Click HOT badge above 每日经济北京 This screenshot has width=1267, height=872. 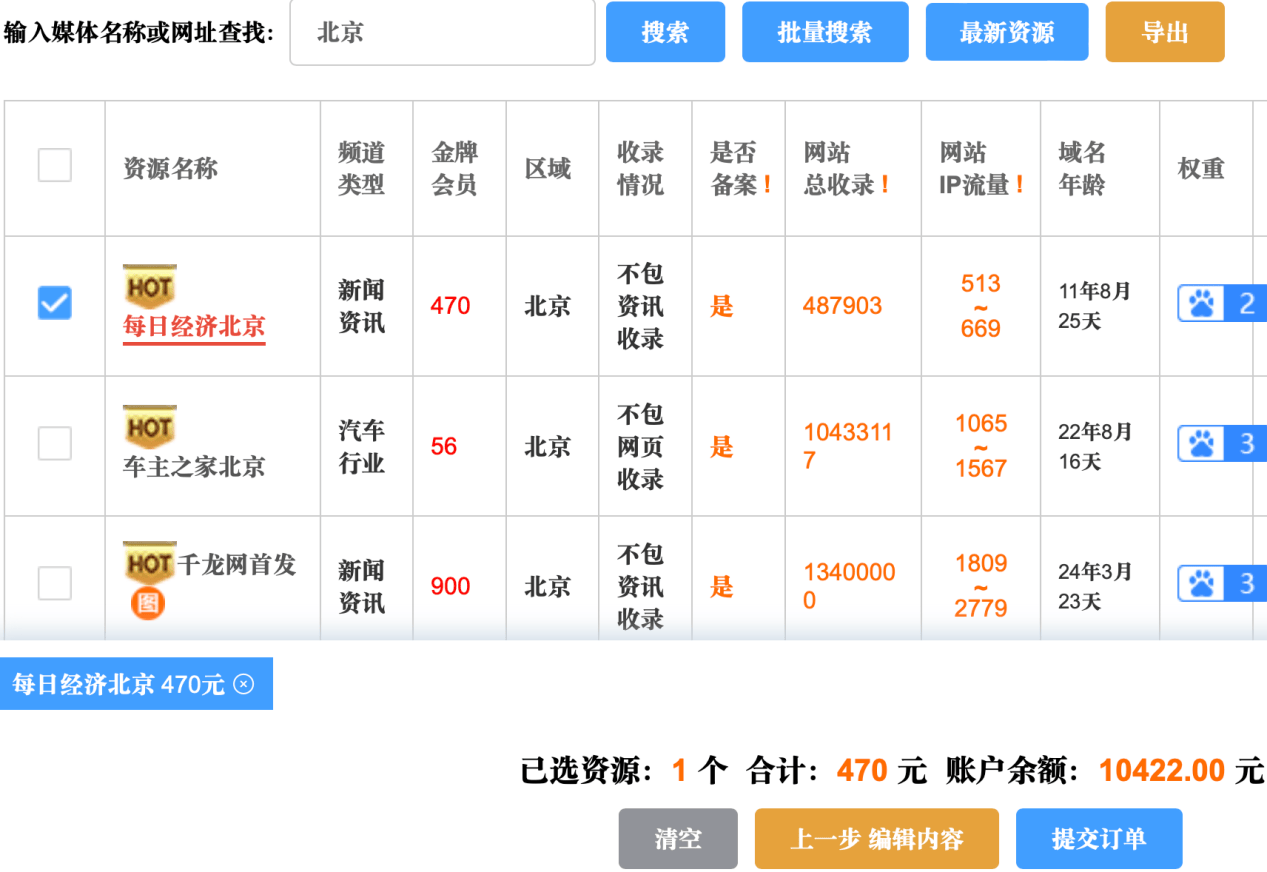pos(149,287)
